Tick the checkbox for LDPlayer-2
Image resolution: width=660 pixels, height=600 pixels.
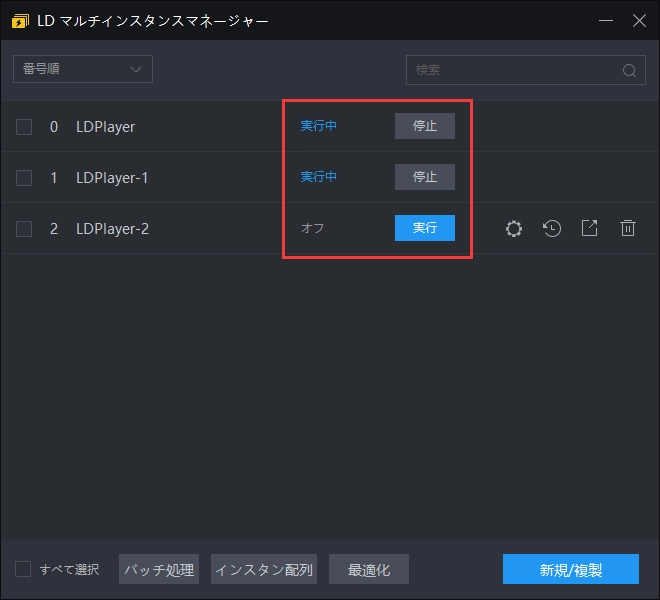coord(24,229)
